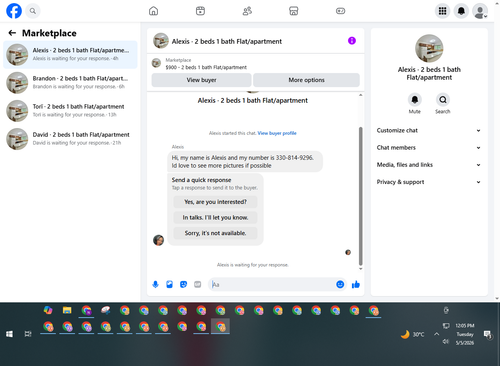Open the David conversation
This screenshot has width=500, height=366.
point(70,139)
